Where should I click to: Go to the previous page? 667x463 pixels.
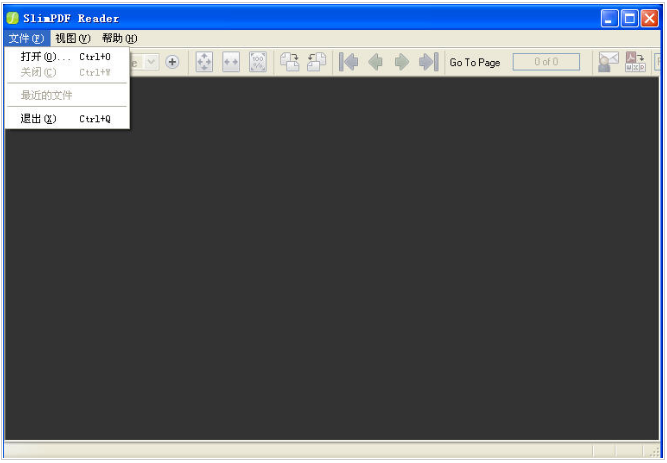click(x=375, y=62)
